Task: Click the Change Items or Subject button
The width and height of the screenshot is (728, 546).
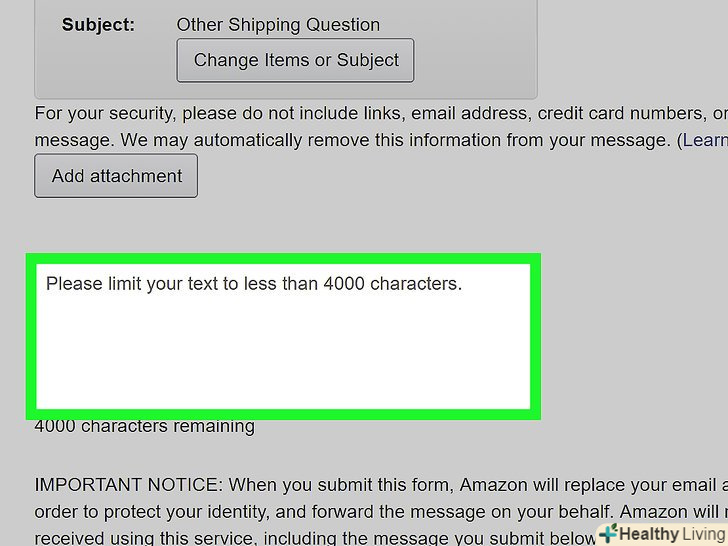Action: click(295, 60)
